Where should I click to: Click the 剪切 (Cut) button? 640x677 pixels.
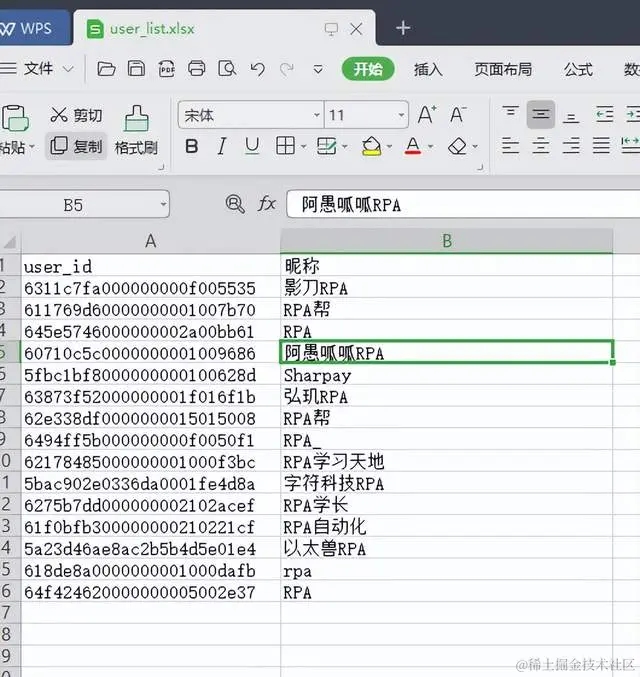76,115
